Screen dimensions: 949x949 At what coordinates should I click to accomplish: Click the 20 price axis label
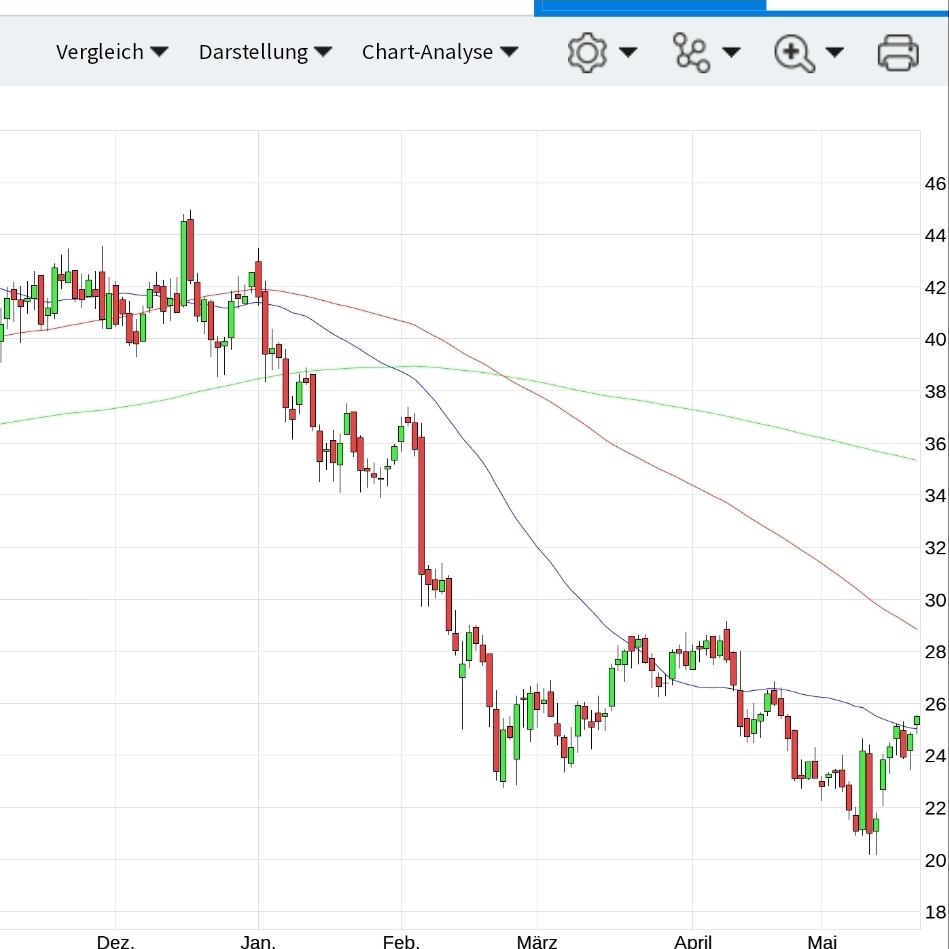coord(935,860)
